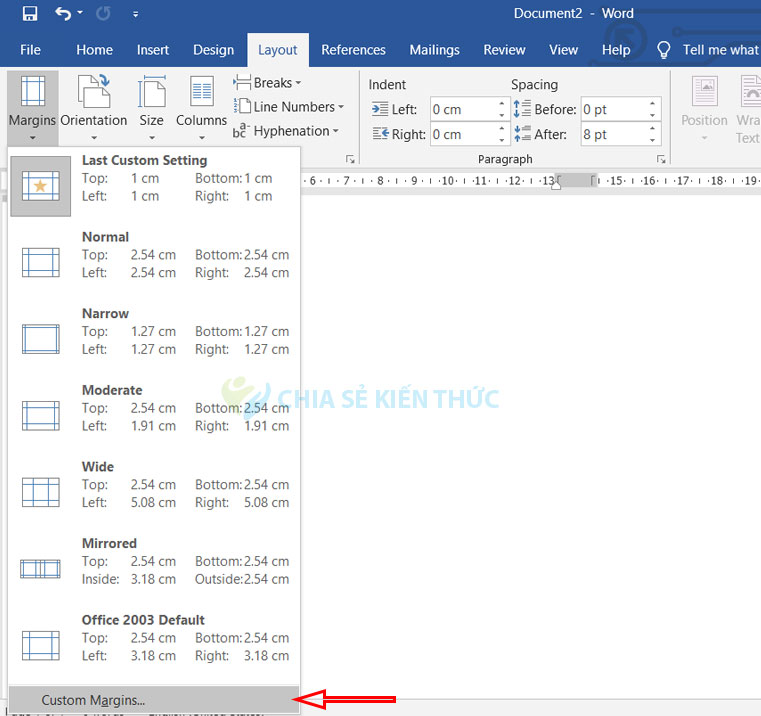The width and height of the screenshot is (761, 716).
Task: Click the Indent Left icon
Action: [x=380, y=109]
